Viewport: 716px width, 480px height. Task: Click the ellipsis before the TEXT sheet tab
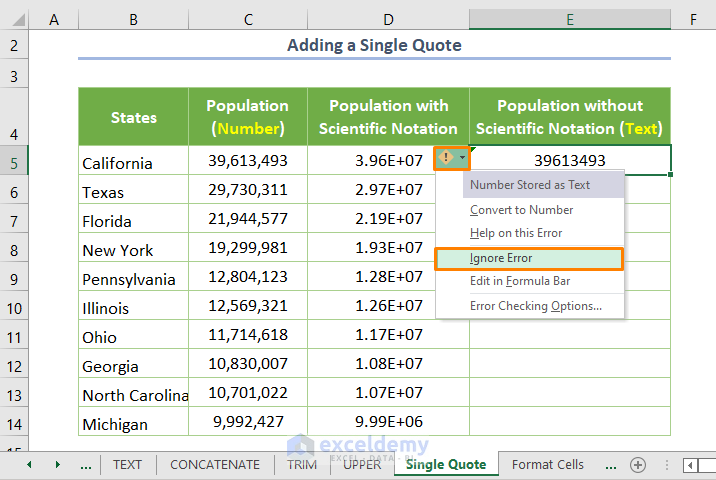(x=85, y=464)
